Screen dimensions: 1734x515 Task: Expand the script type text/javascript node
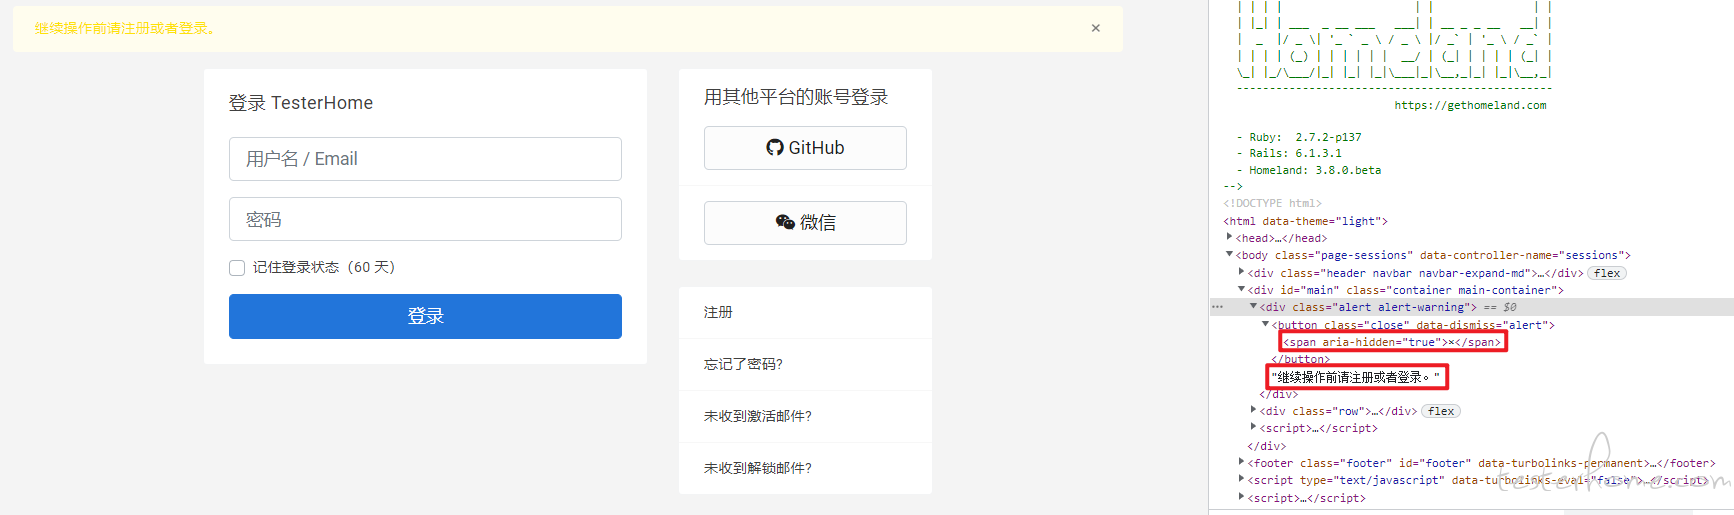(x=1242, y=479)
